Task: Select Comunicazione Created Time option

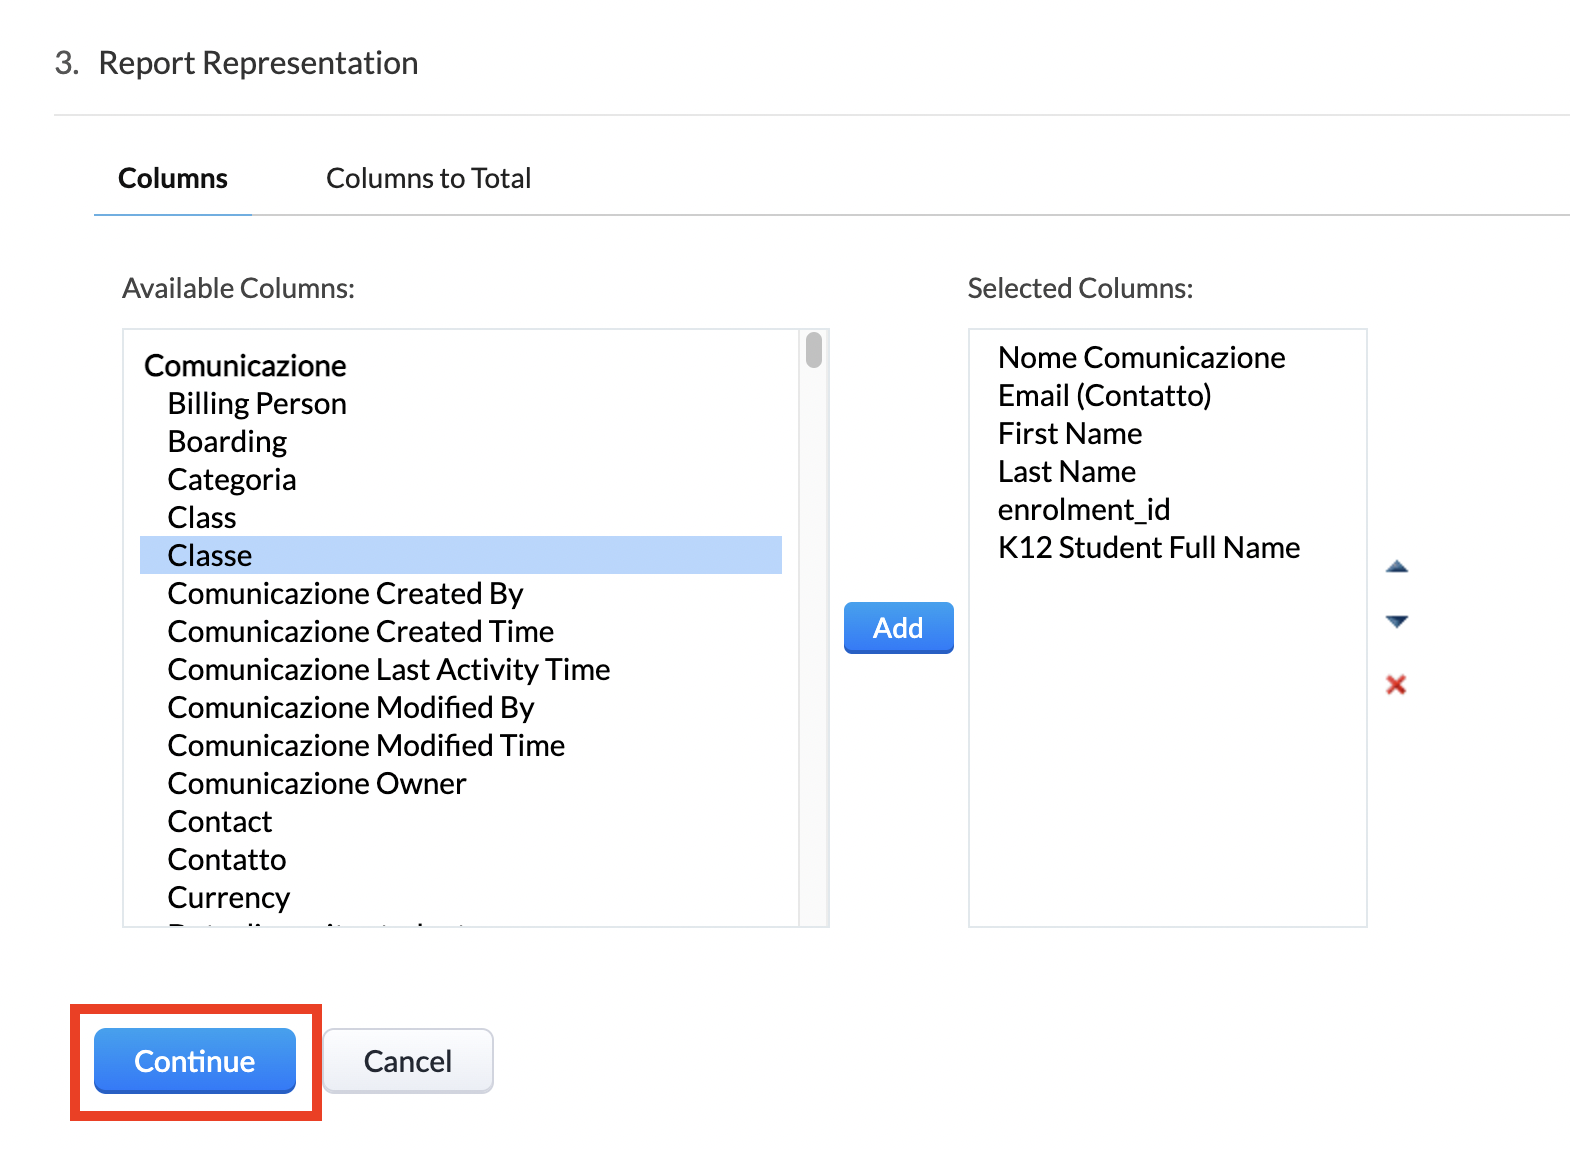Action: [360, 632]
